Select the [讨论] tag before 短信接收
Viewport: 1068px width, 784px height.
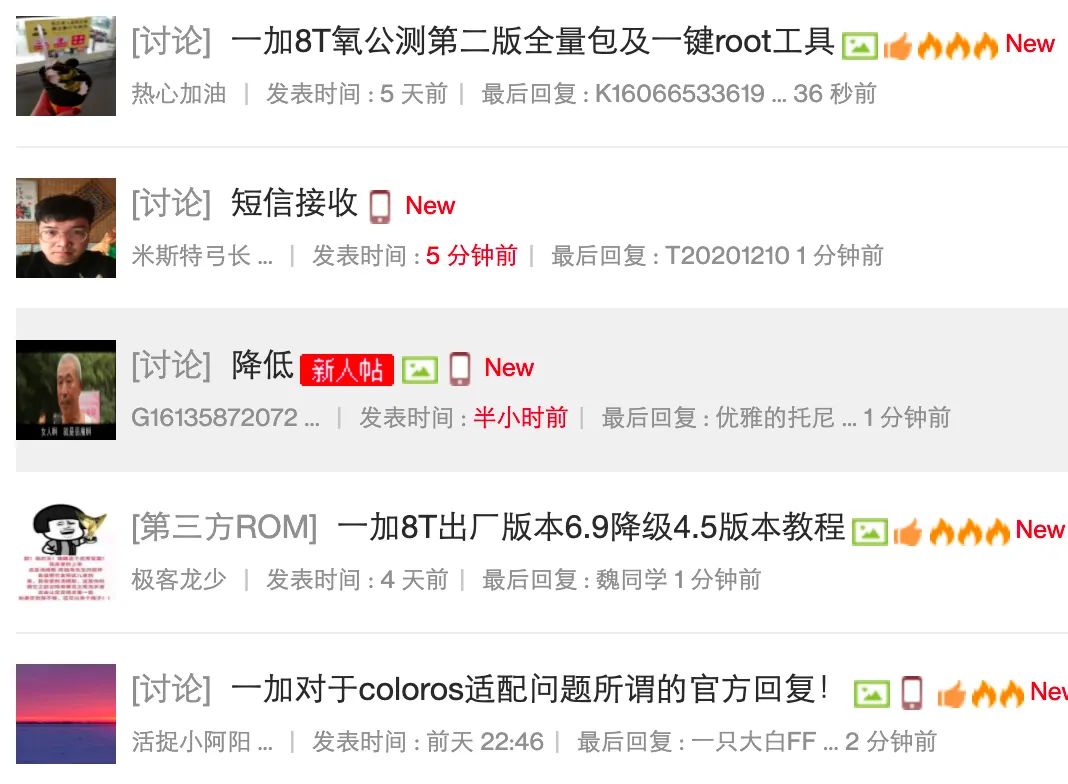point(172,203)
